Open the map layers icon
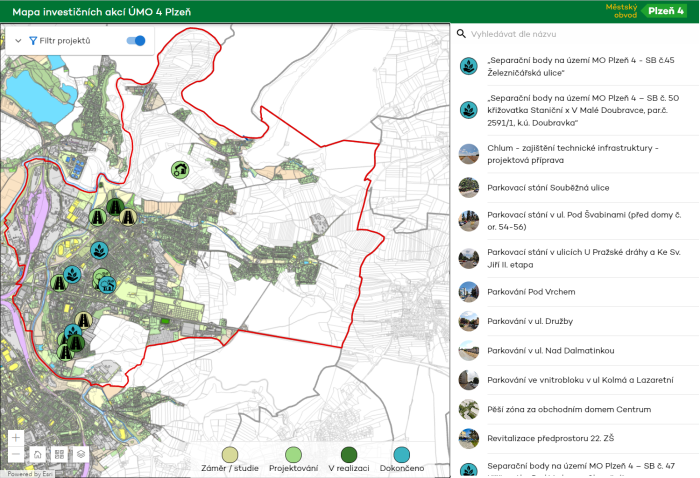 [x=81, y=453]
